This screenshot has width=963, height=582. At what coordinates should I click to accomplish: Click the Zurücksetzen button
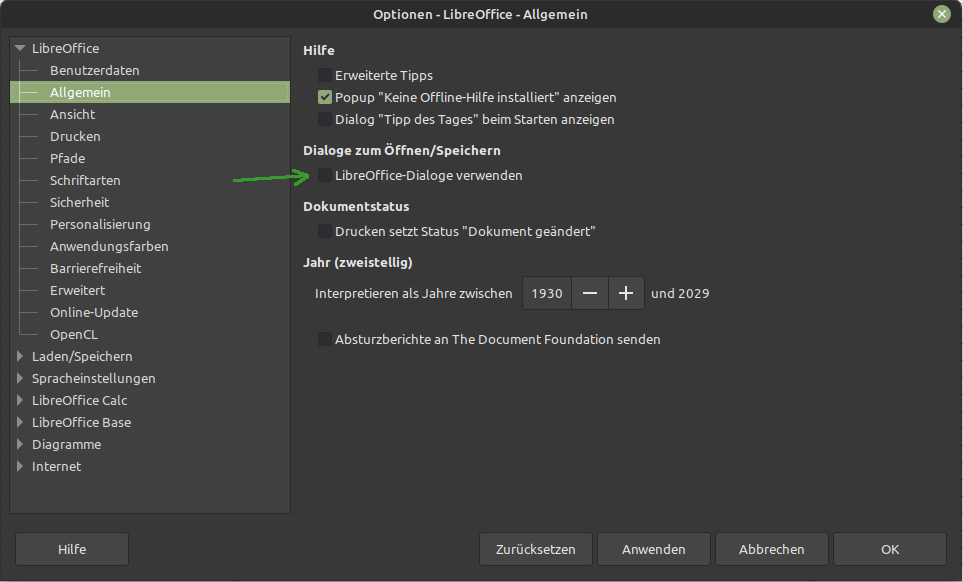(x=536, y=549)
